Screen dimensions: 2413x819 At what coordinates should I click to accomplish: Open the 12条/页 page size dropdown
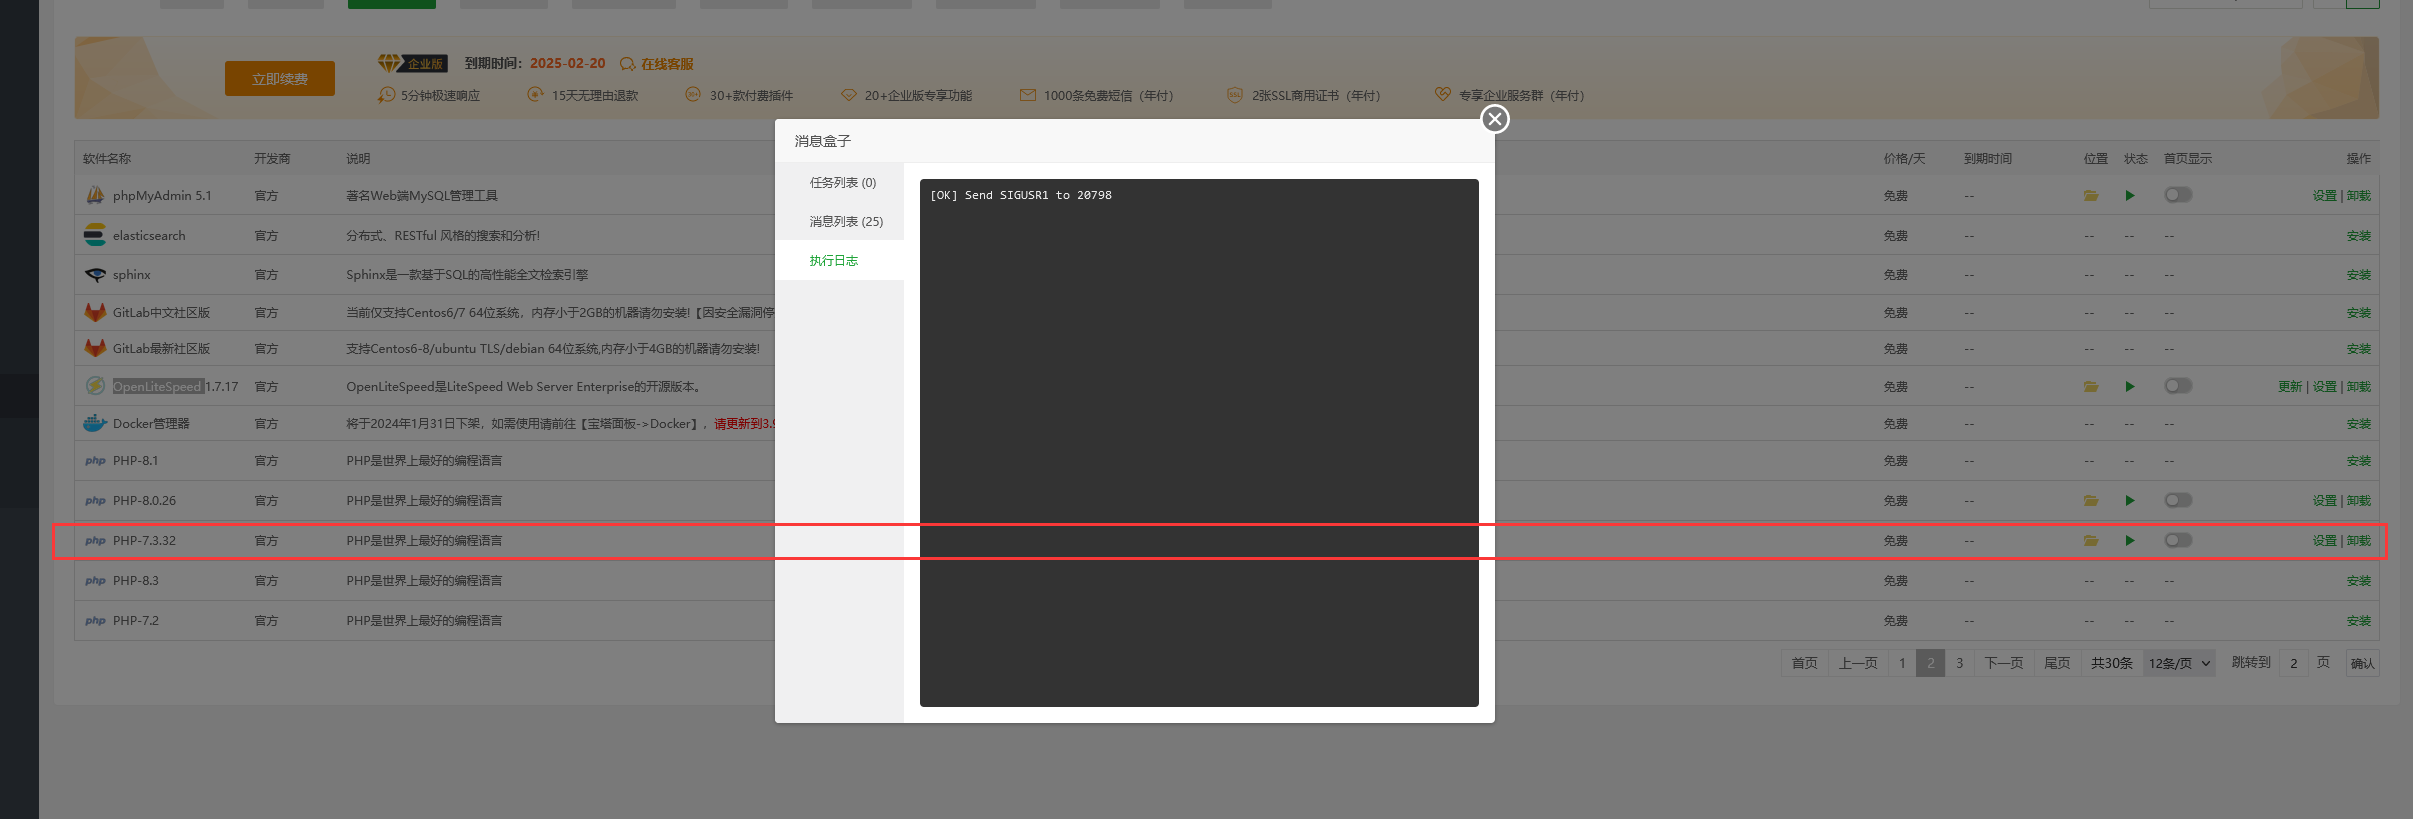[x=2179, y=663]
